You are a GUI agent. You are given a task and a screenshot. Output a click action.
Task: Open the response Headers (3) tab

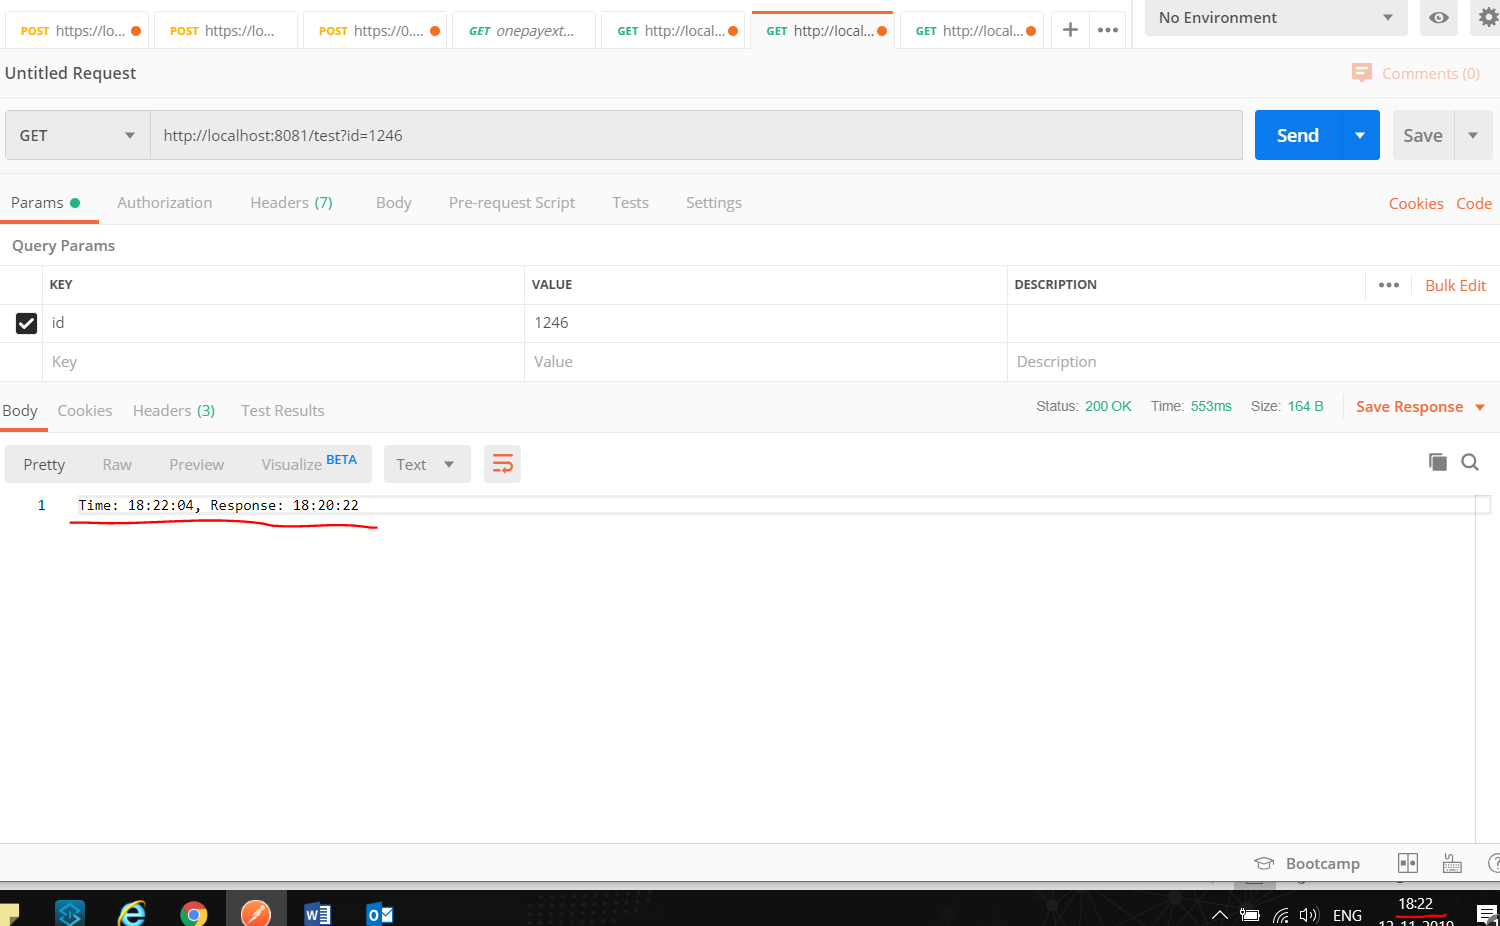click(x=173, y=411)
